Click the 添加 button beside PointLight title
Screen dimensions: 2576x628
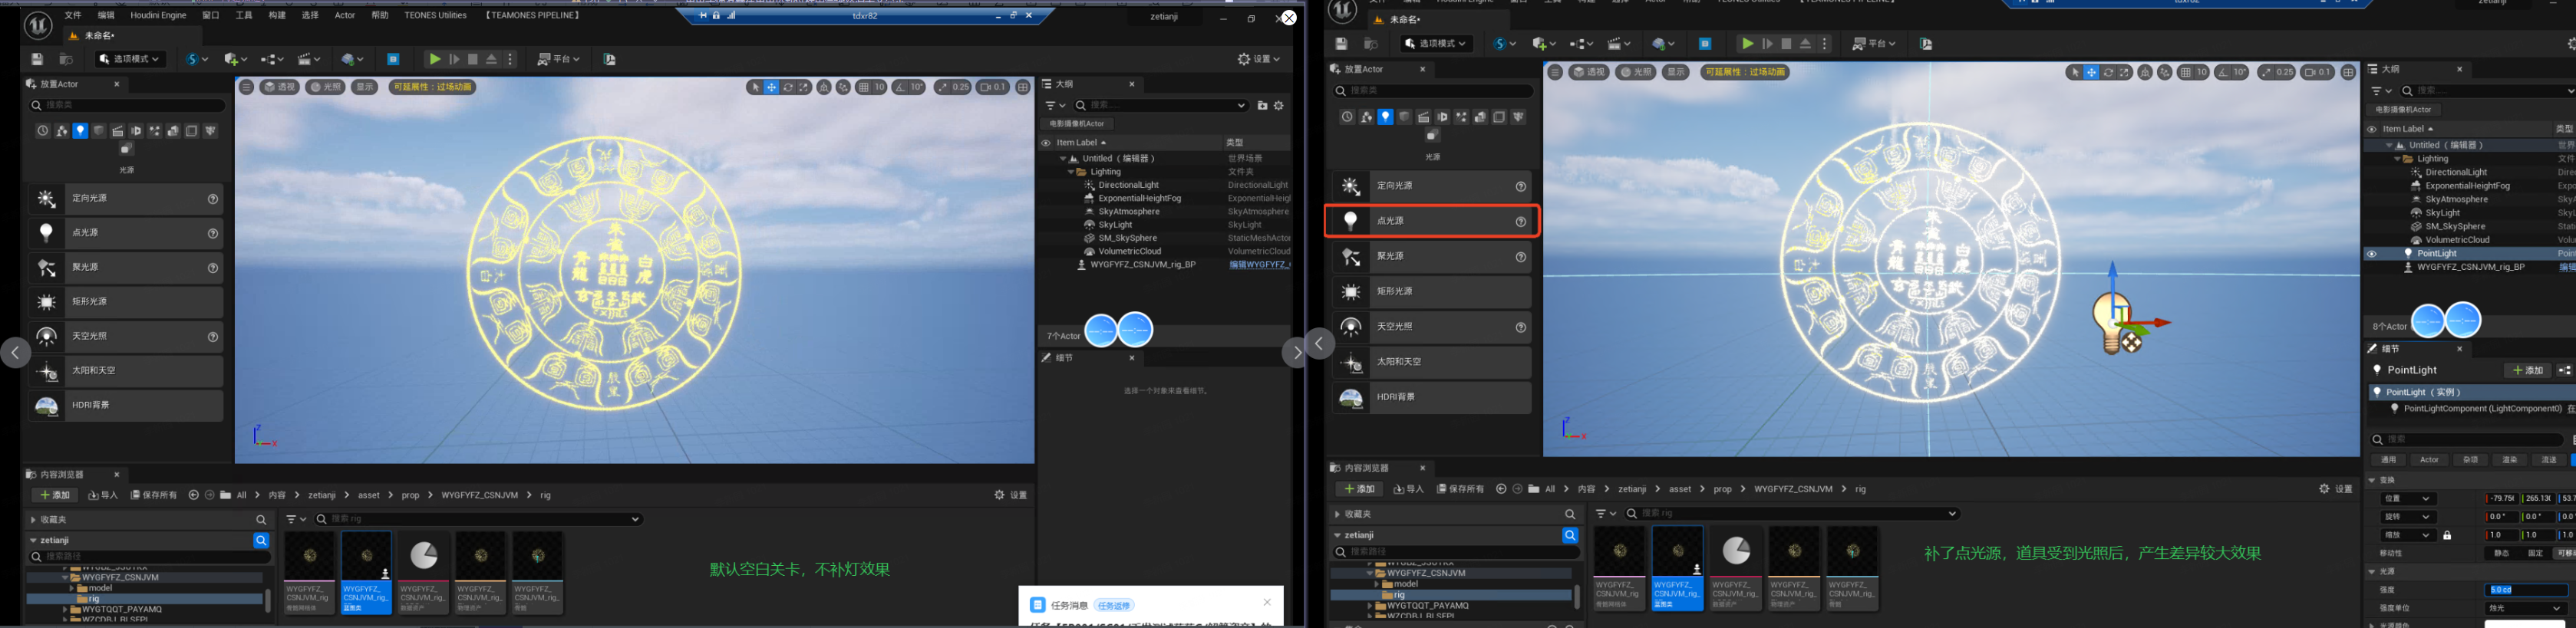(2526, 371)
